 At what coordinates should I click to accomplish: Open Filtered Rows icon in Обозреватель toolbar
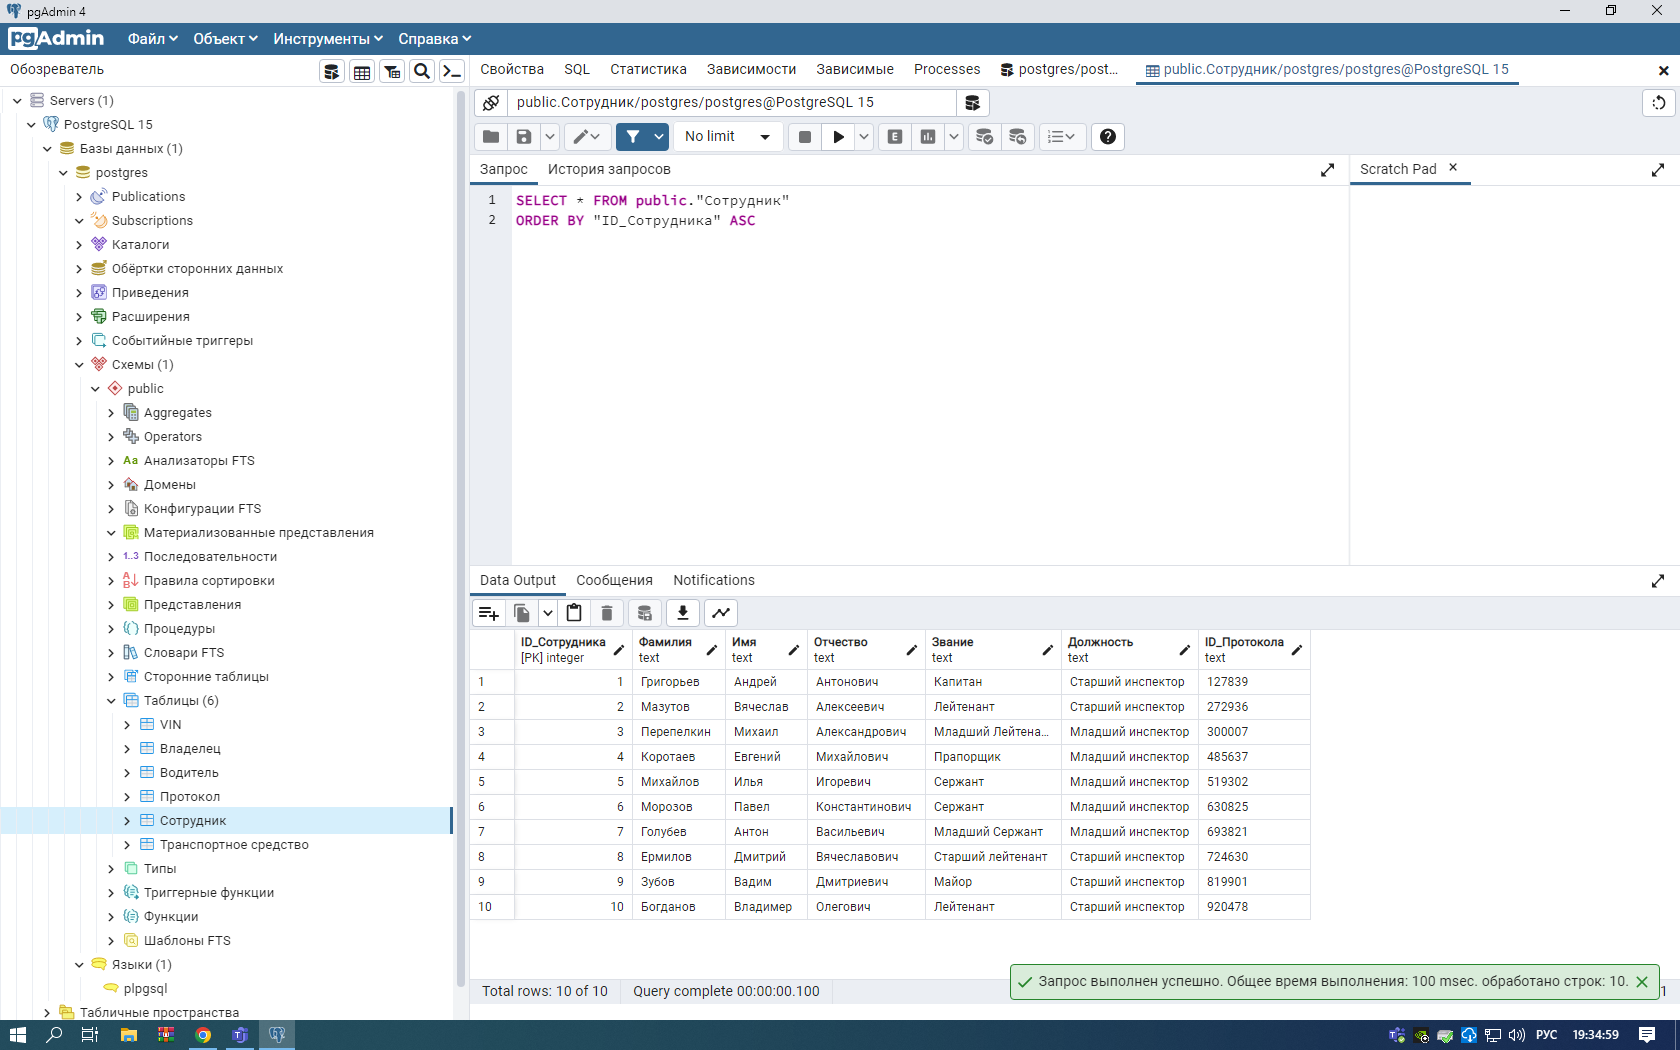click(392, 71)
